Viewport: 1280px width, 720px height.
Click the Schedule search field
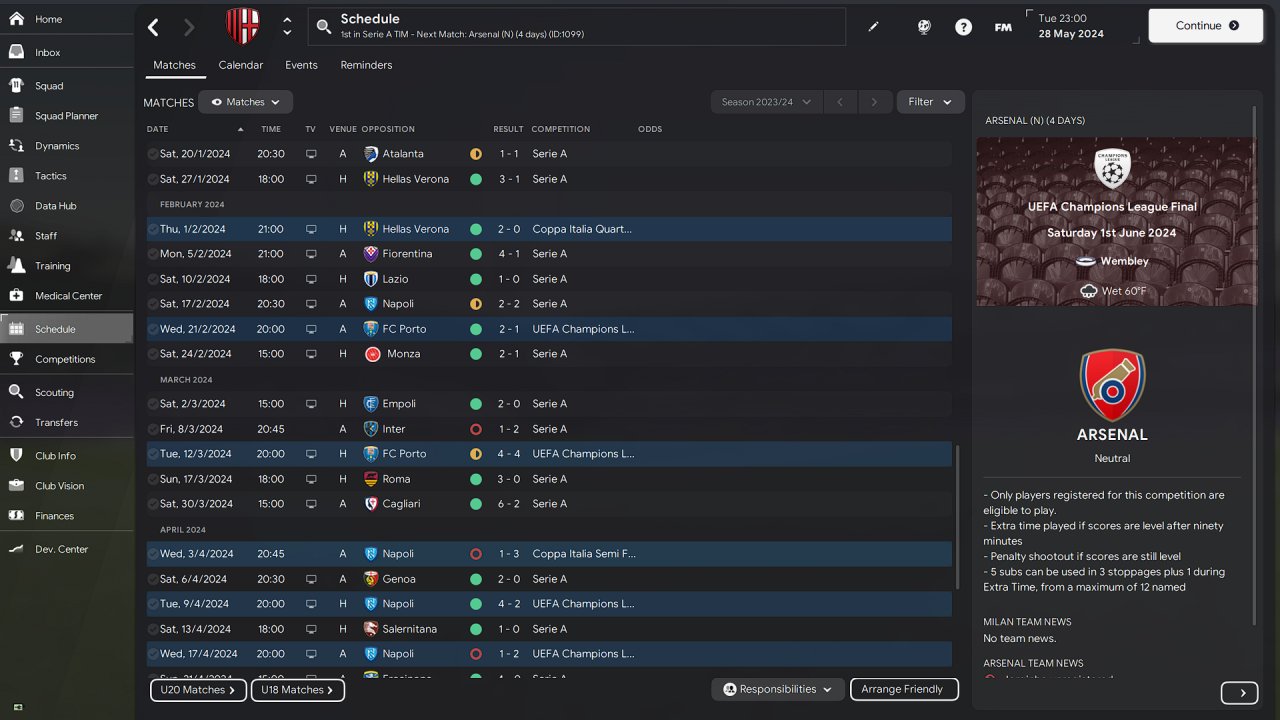click(x=576, y=26)
